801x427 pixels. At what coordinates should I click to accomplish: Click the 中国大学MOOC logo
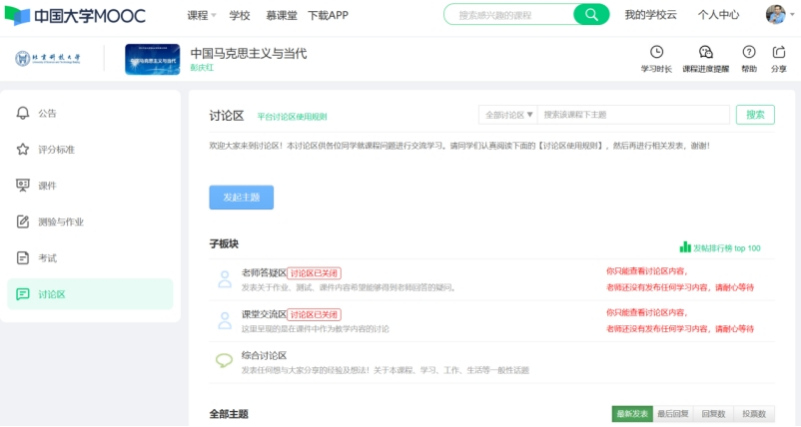[76, 16]
